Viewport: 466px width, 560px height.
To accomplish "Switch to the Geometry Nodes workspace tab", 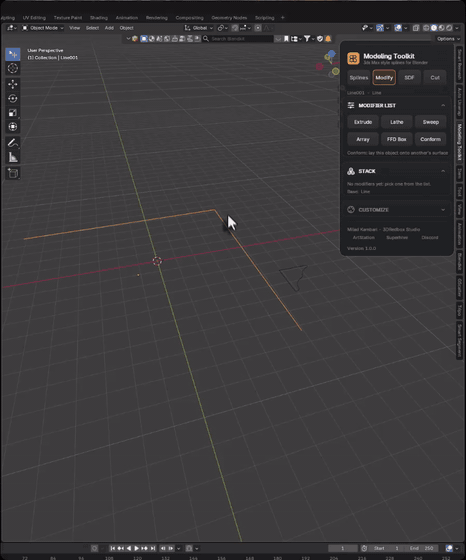I will coord(229,18).
